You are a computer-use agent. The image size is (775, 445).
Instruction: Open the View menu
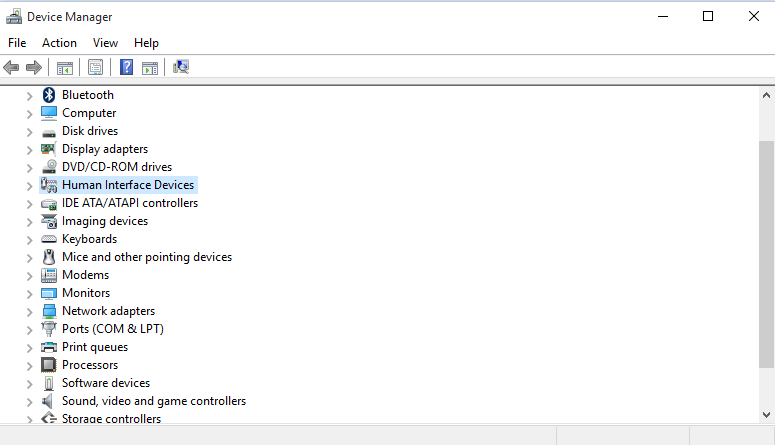[x=105, y=43]
